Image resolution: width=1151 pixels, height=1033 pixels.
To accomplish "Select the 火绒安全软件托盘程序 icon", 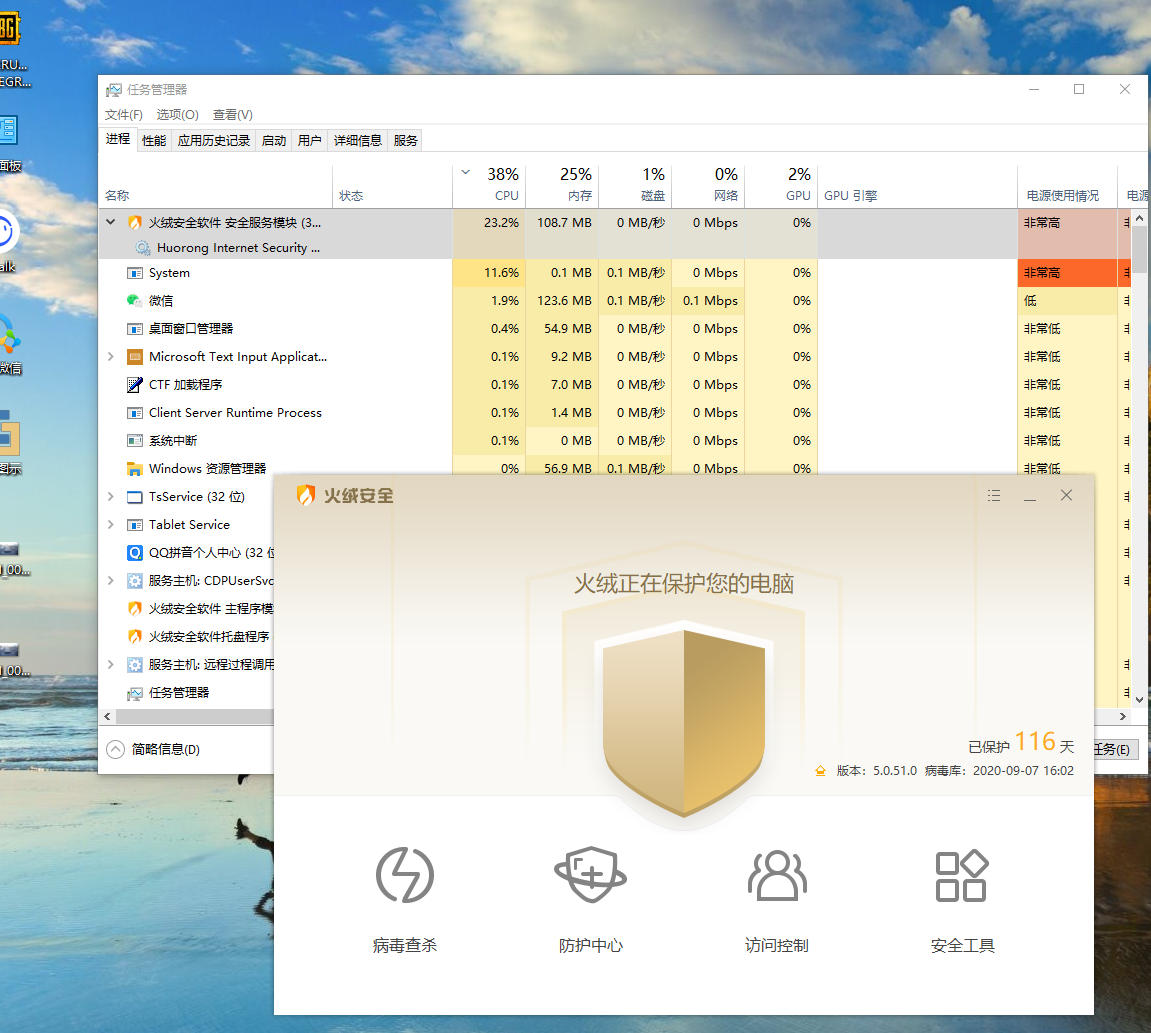I will point(134,636).
